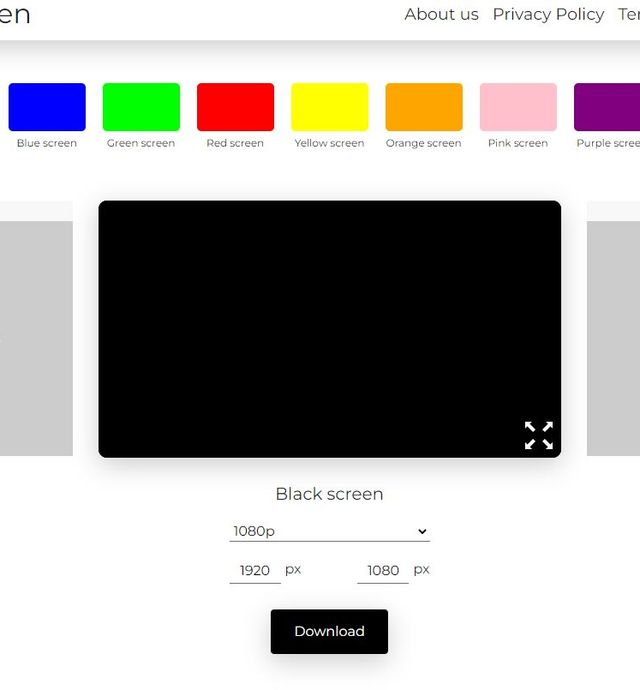The height and width of the screenshot is (690, 640).
Task: Open the Privacy Policy page
Action: [548, 14]
